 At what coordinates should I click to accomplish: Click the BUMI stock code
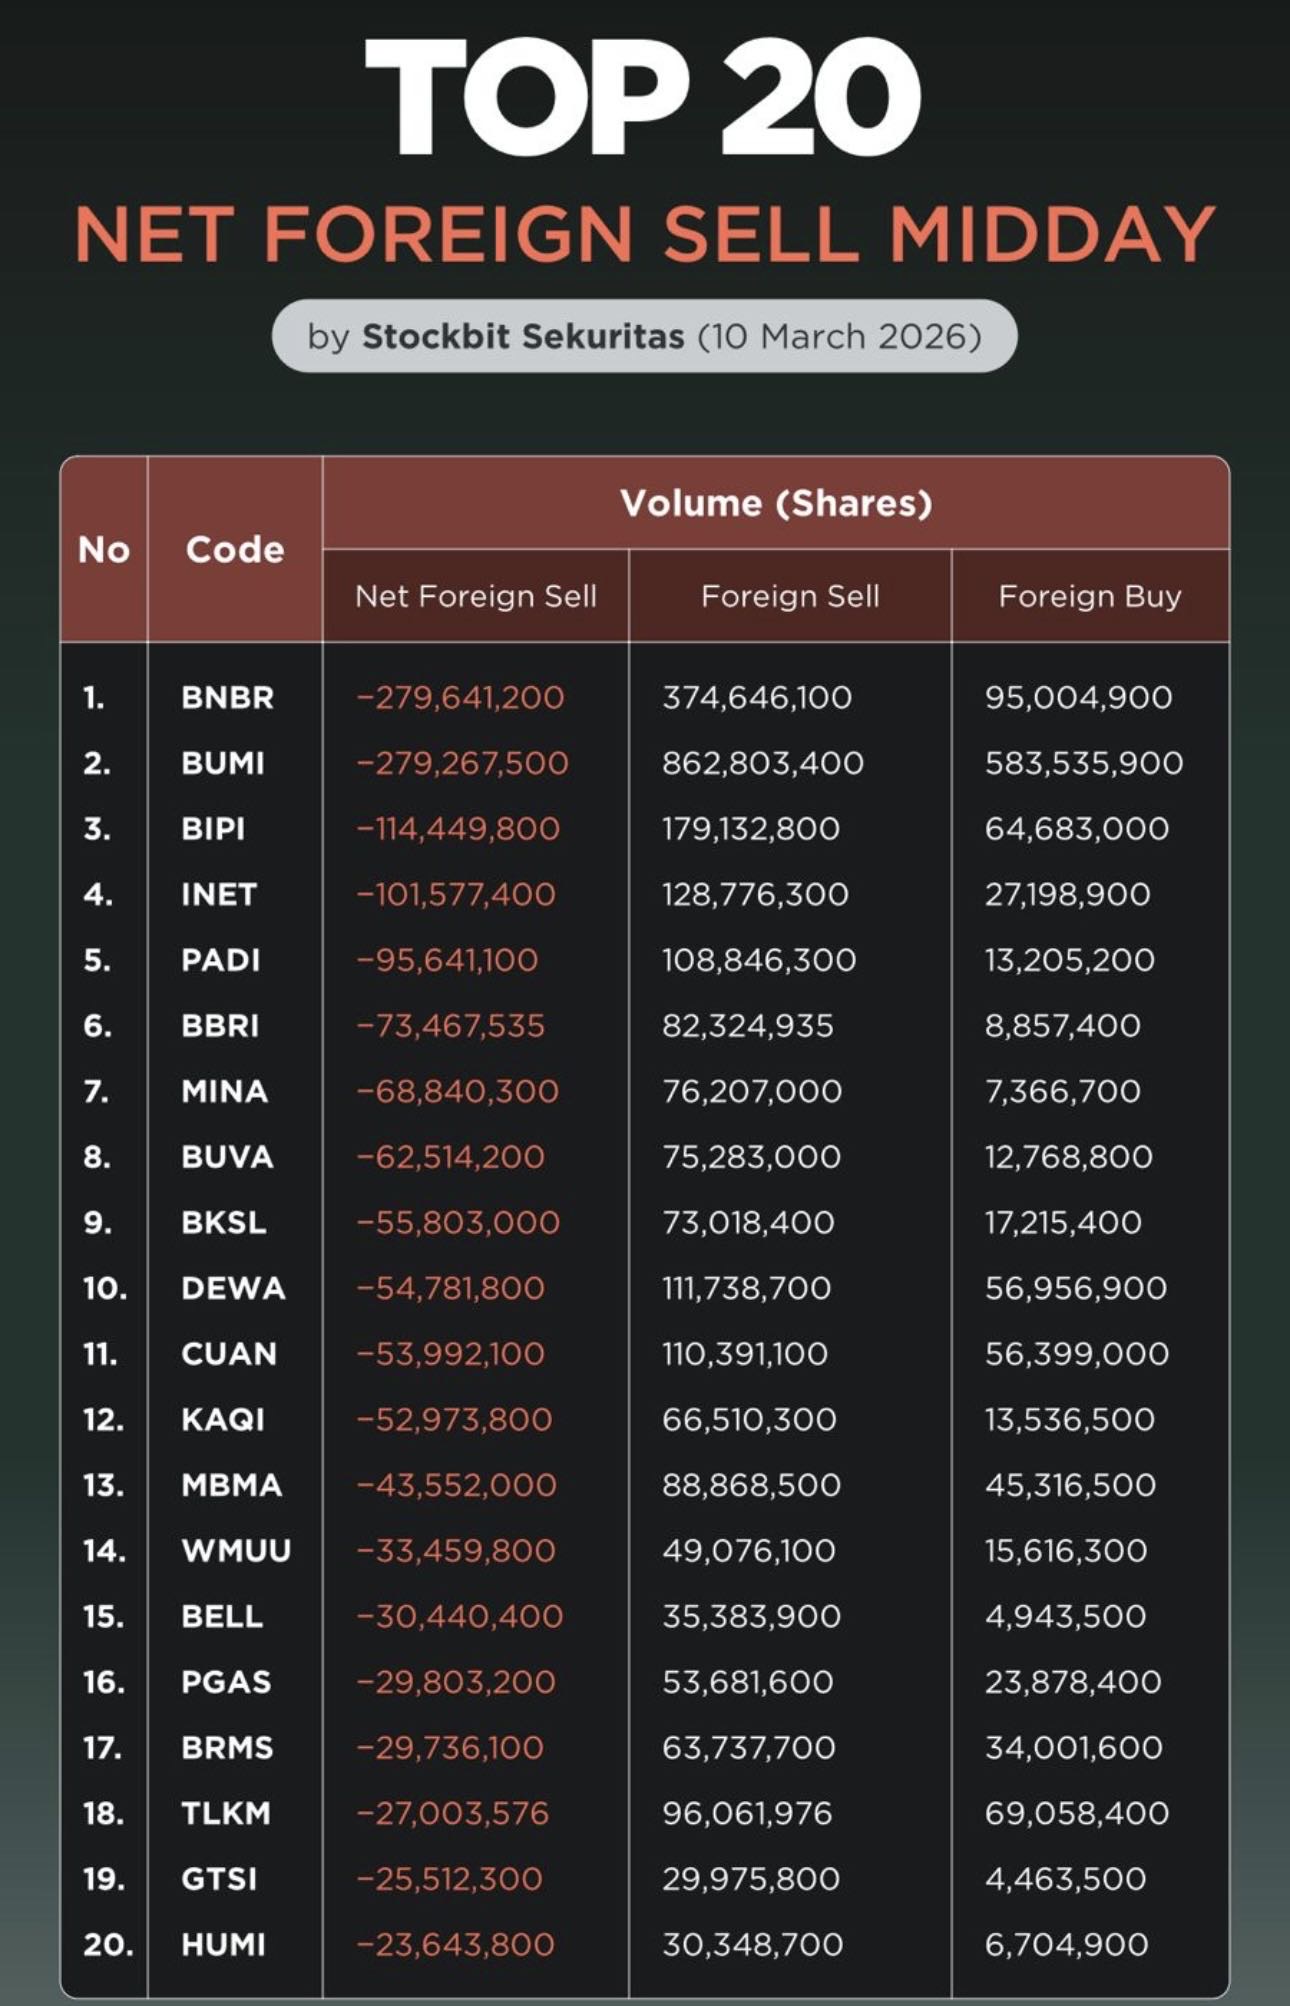(x=223, y=763)
